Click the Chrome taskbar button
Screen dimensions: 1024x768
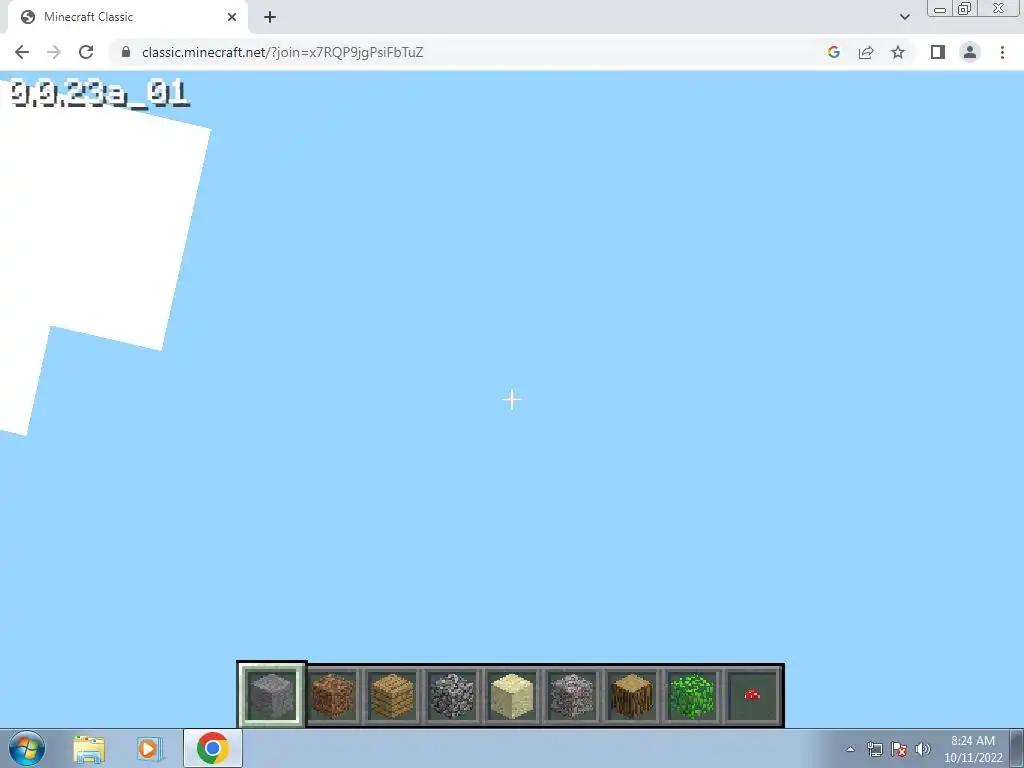[213, 748]
